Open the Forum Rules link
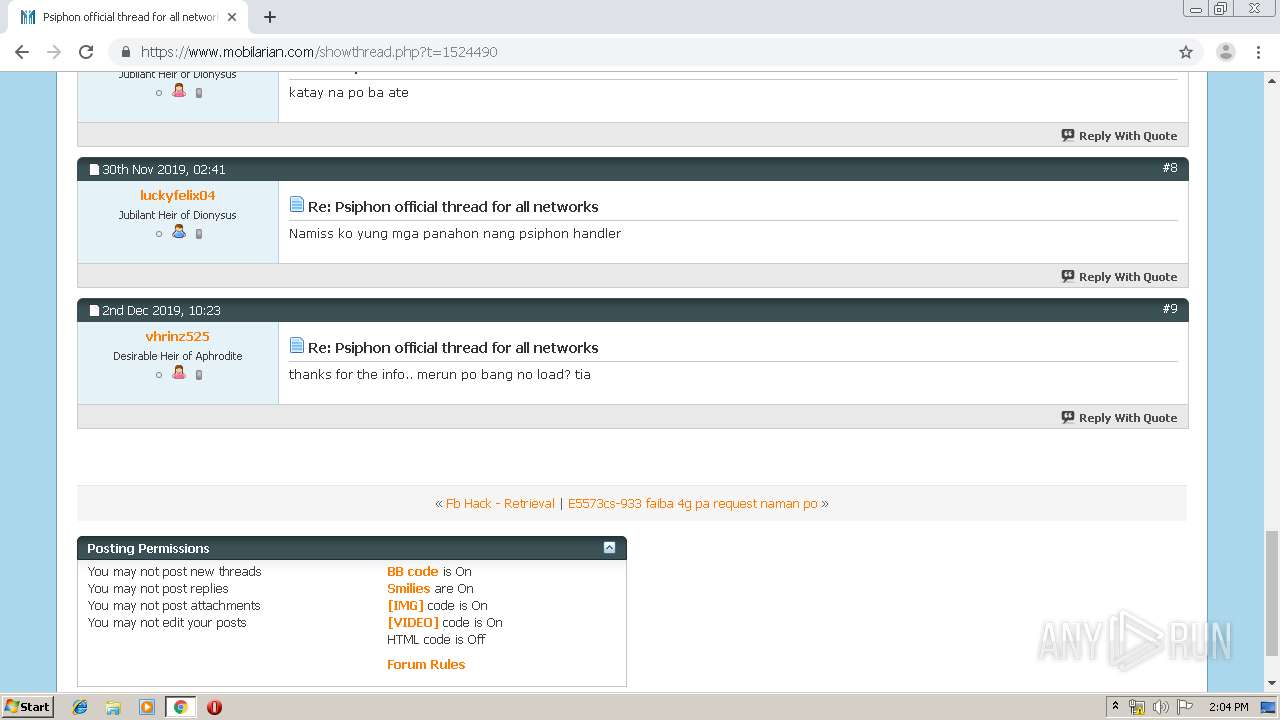Screen dimensions: 1280x720 click(426, 665)
